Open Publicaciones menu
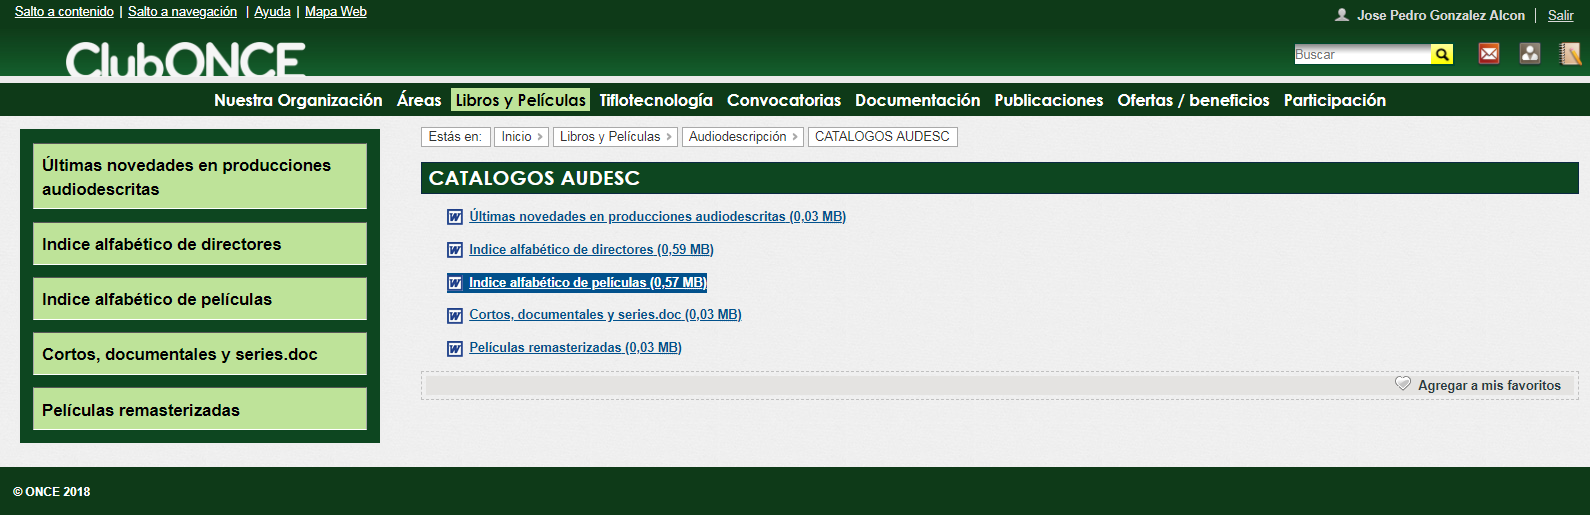This screenshot has width=1590, height=515. pyautogui.click(x=1049, y=100)
